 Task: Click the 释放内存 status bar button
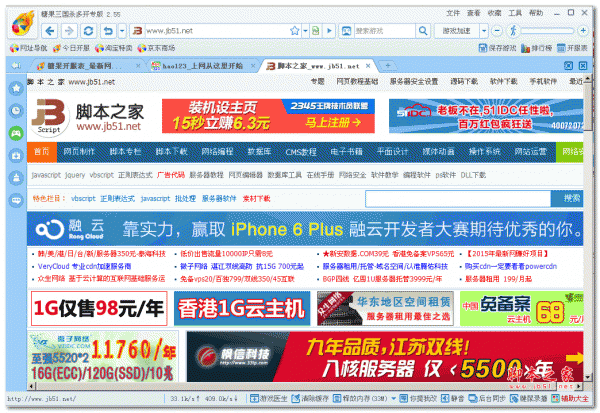[x=360, y=399]
